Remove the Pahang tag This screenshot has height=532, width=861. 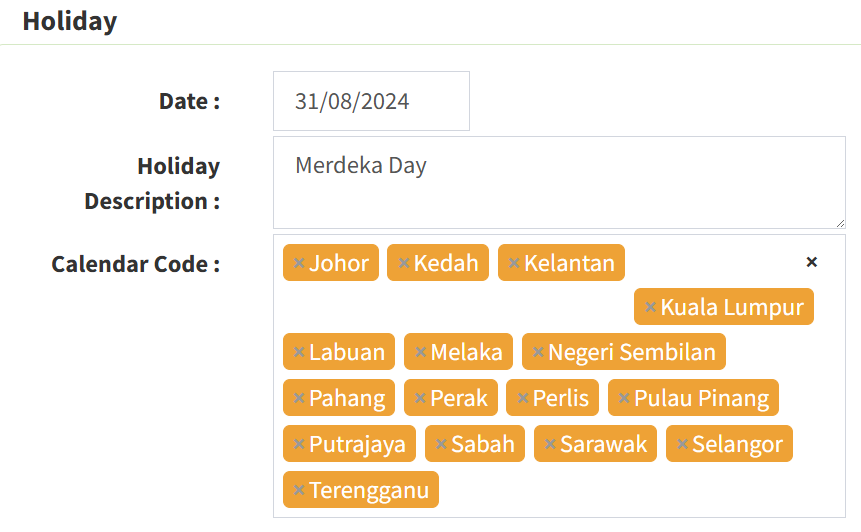click(298, 399)
